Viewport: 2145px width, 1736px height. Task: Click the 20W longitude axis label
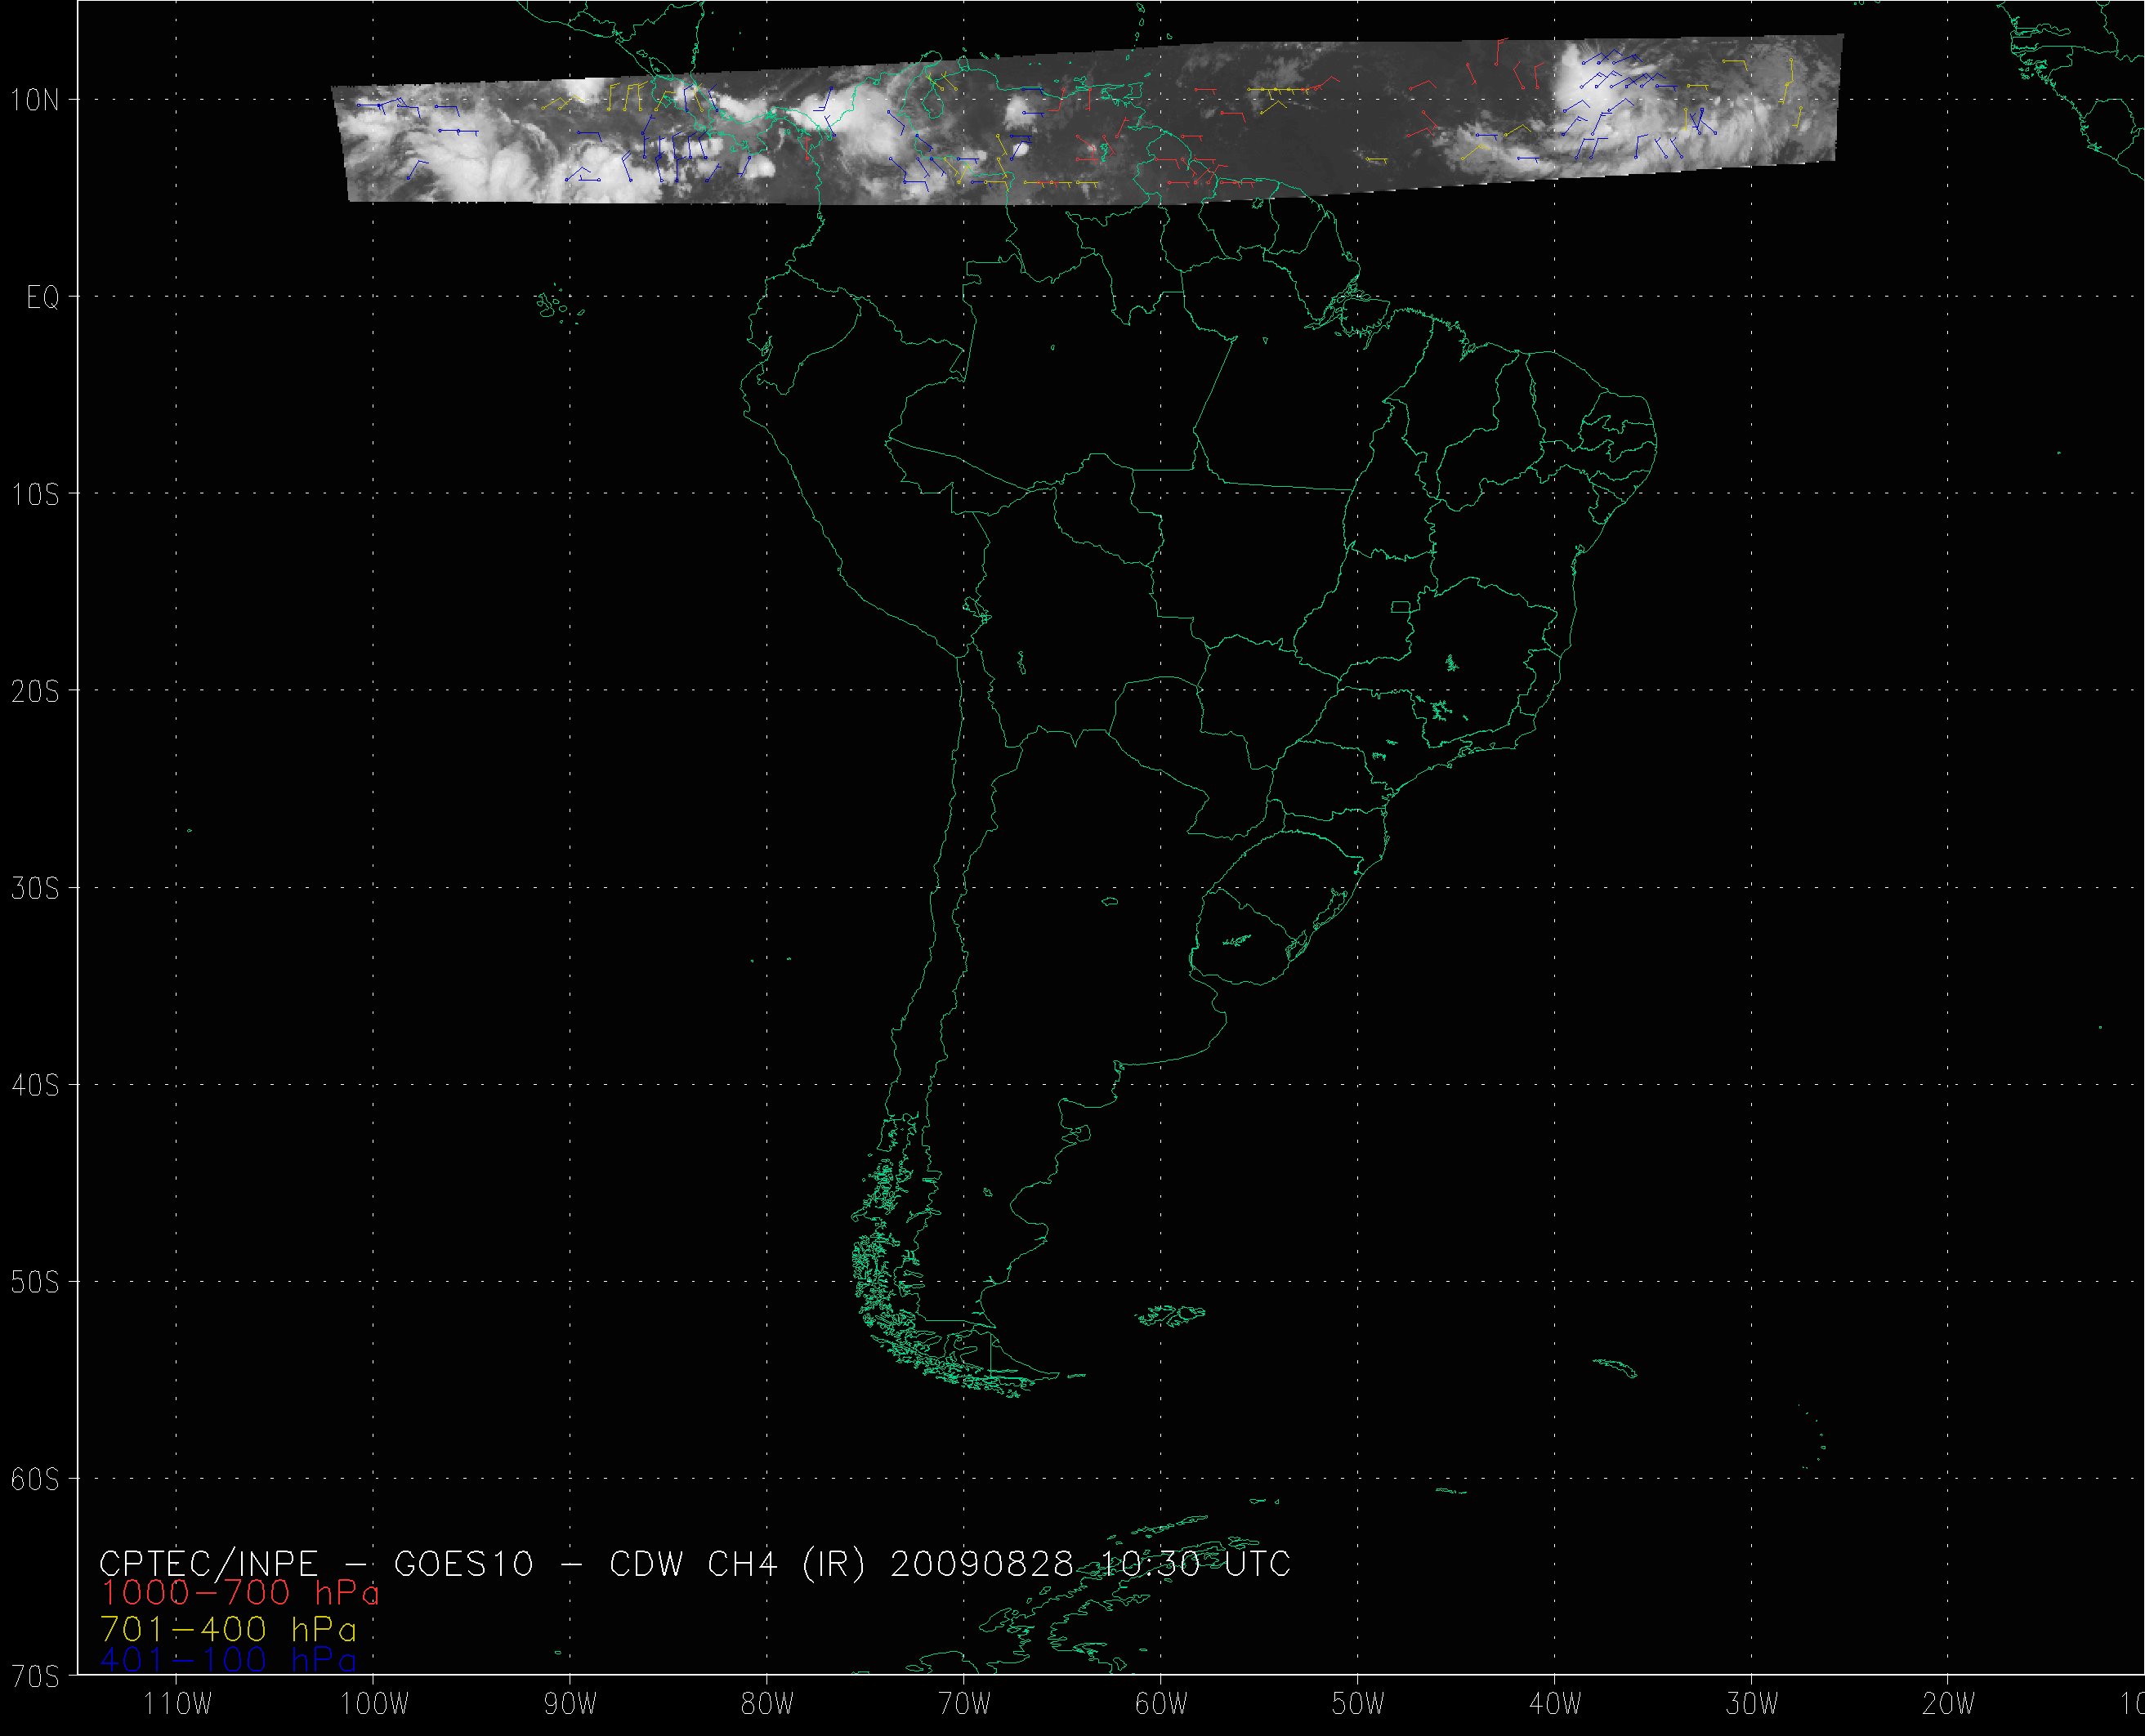pos(1949,1703)
